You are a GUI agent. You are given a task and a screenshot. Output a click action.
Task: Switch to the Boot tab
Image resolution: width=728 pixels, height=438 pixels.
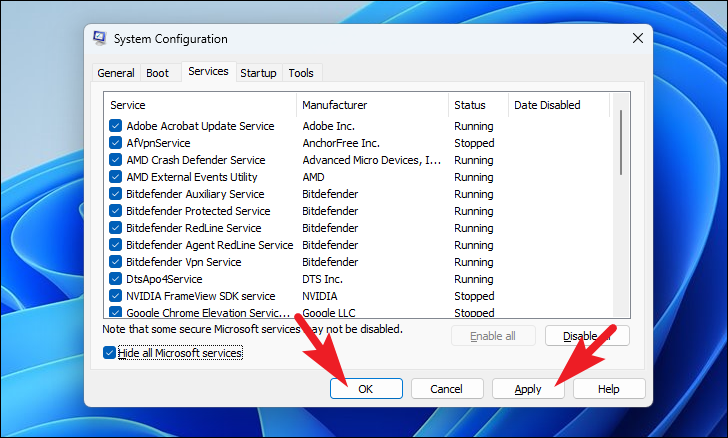click(157, 73)
